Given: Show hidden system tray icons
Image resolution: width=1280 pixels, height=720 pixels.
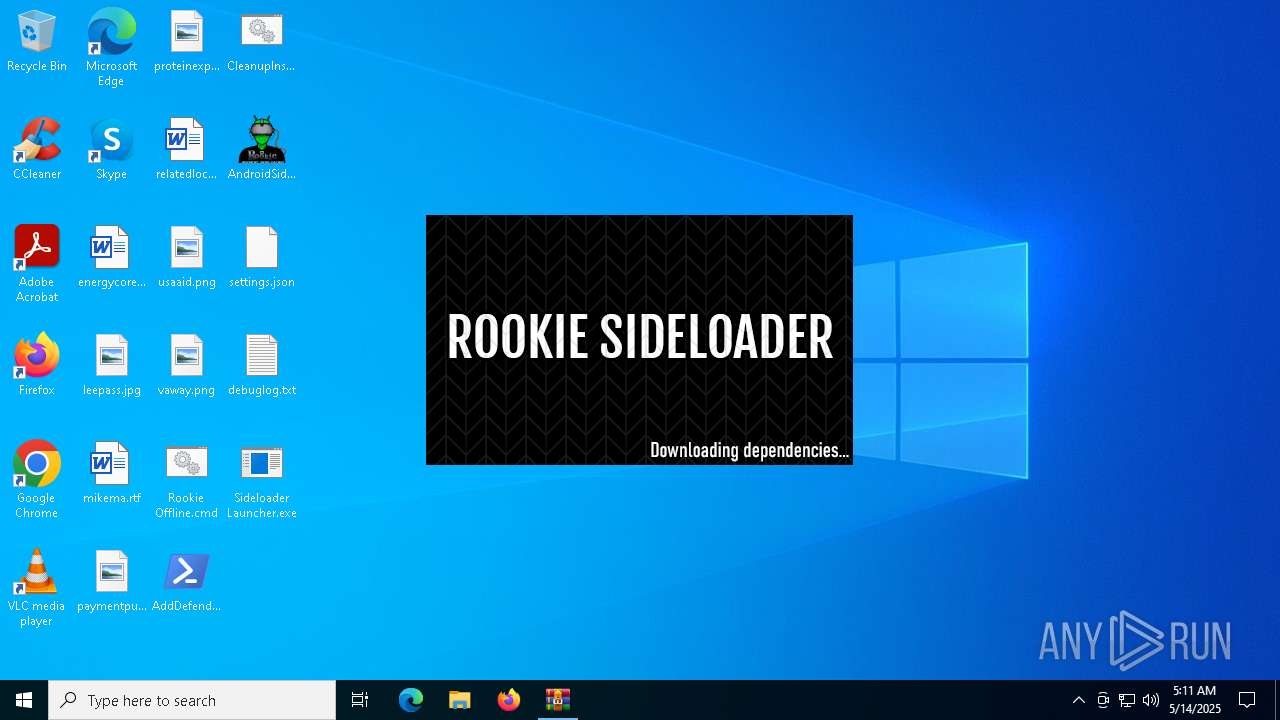Looking at the screenshot, I should coord(1078,700).
